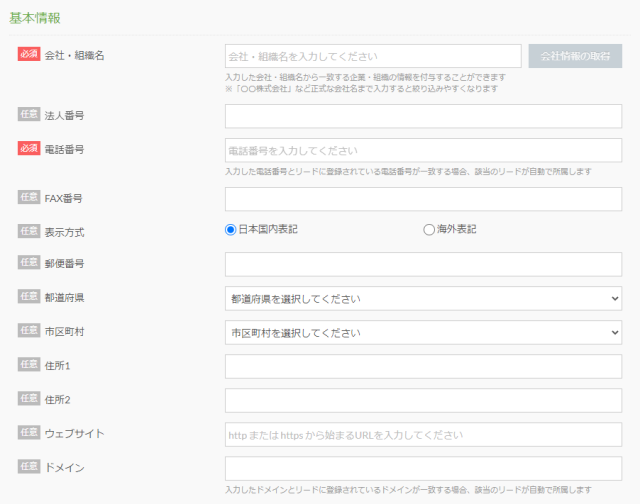This screenshot has width=640, height=504.
Task: Focus the 会社・組織名 input field
Action: click(x=373, y=56)
